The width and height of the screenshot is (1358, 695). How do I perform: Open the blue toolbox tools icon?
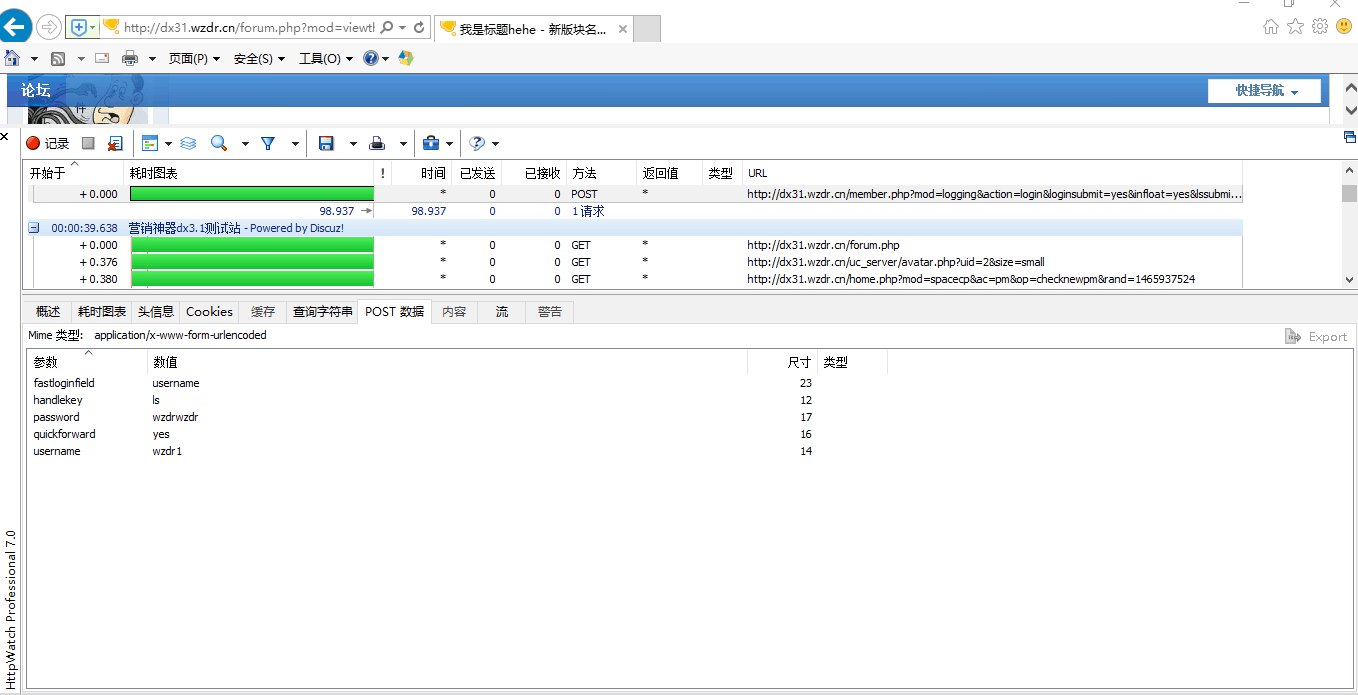coord(430,144)
